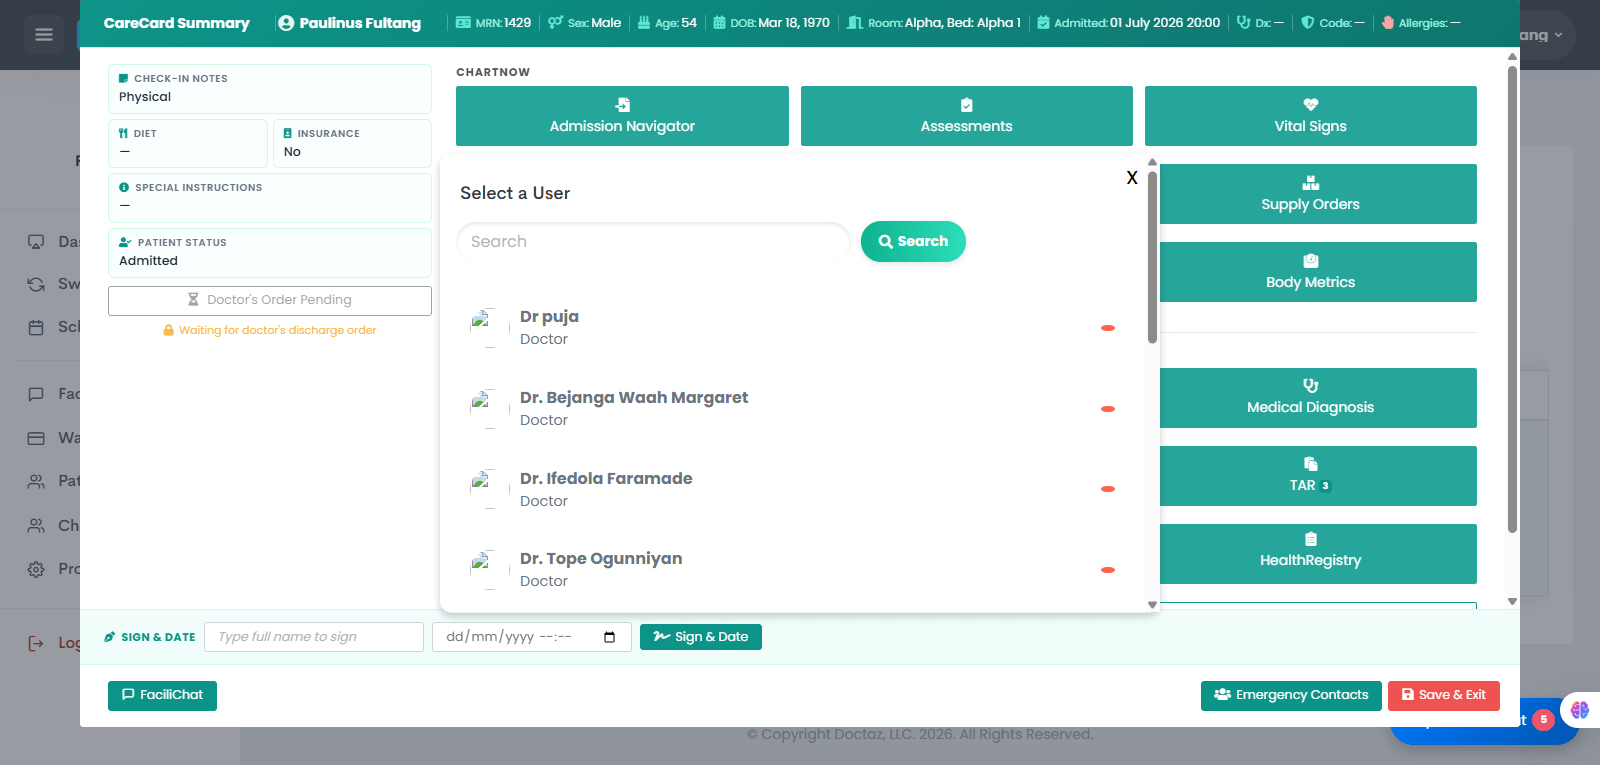Click the MRN 1429 header field
This screenshot has height=765, width=1600.
(x=493, y=23)
